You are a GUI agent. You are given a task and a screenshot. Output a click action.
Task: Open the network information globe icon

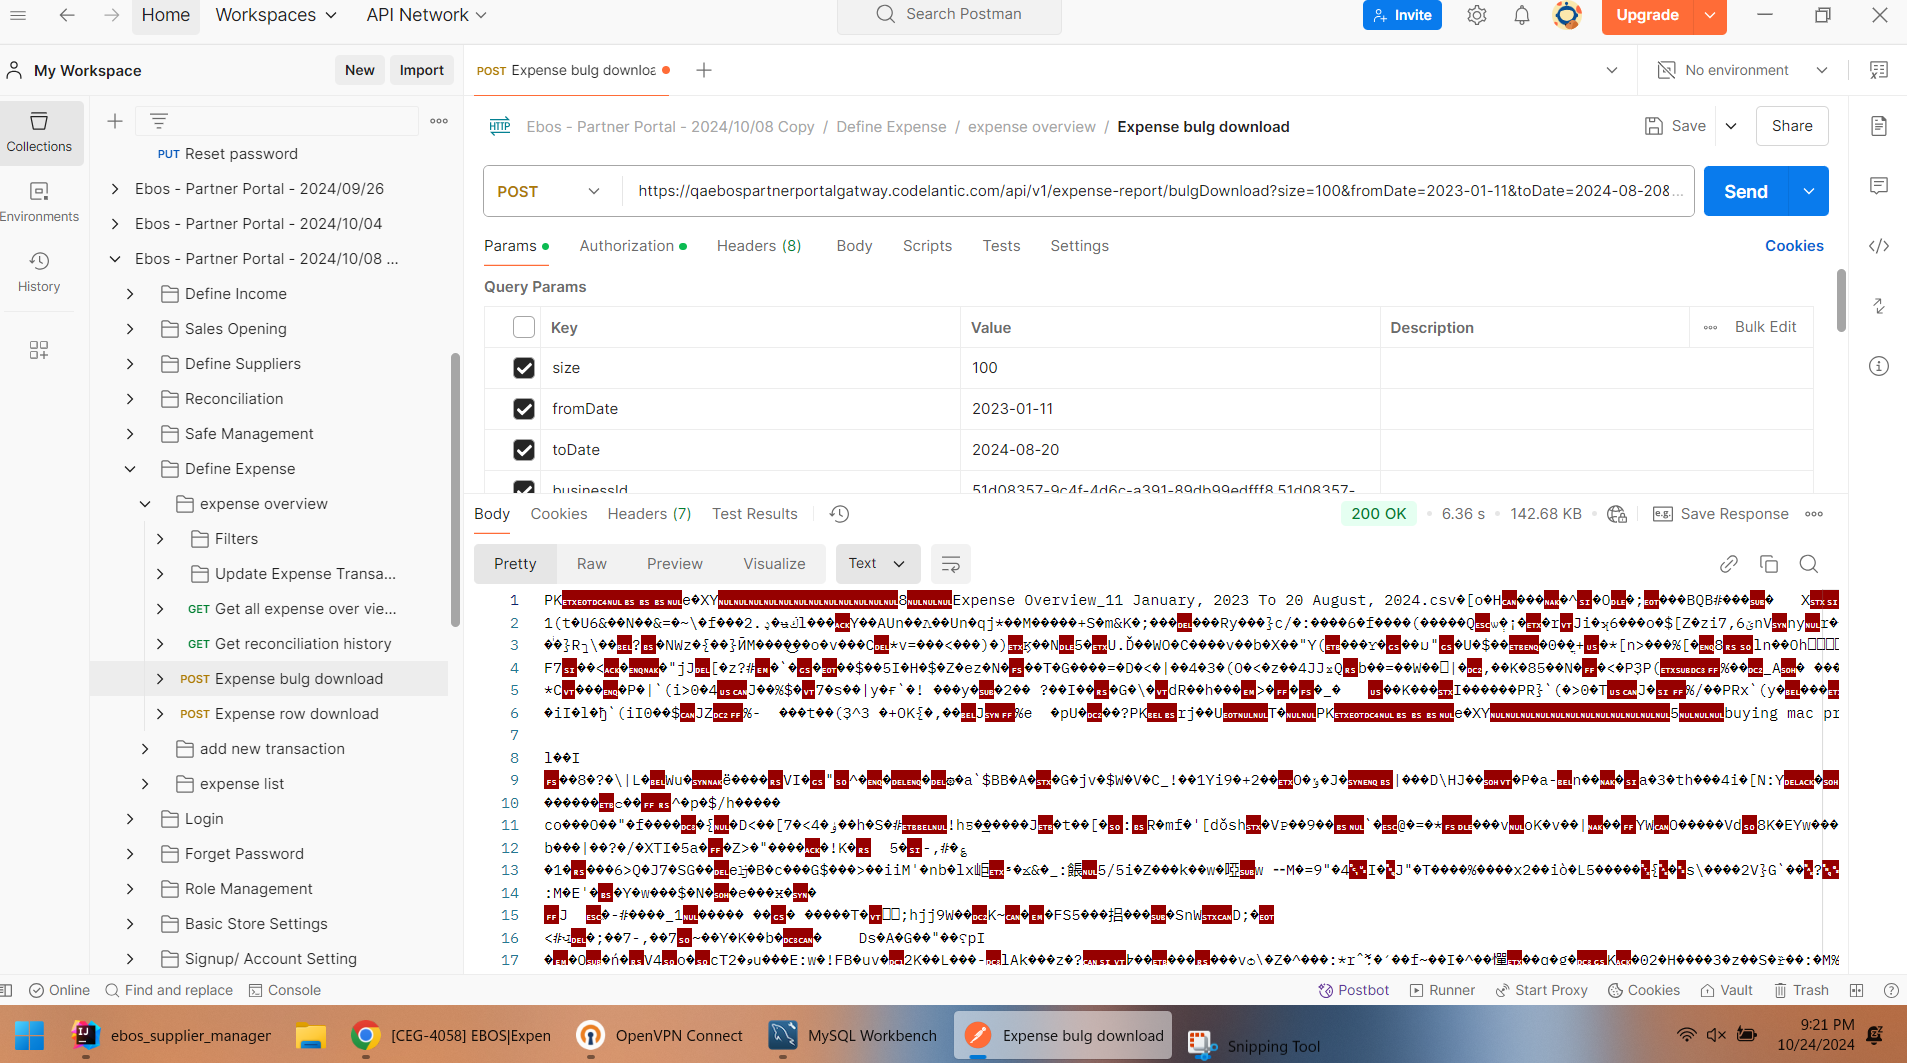tap(1617, 514)
